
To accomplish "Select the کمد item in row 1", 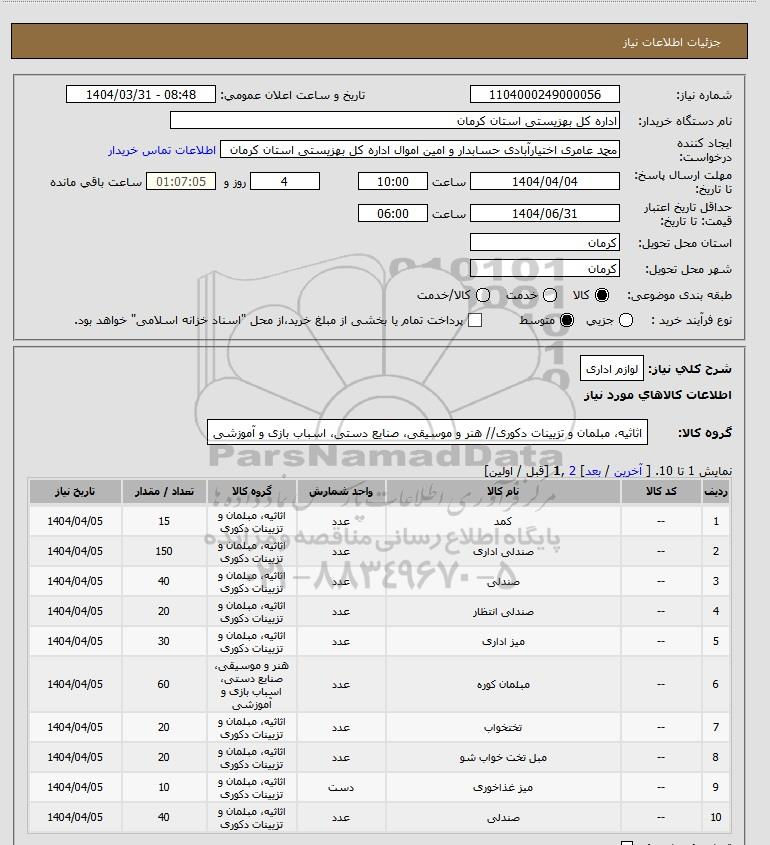I will [503, 521].
